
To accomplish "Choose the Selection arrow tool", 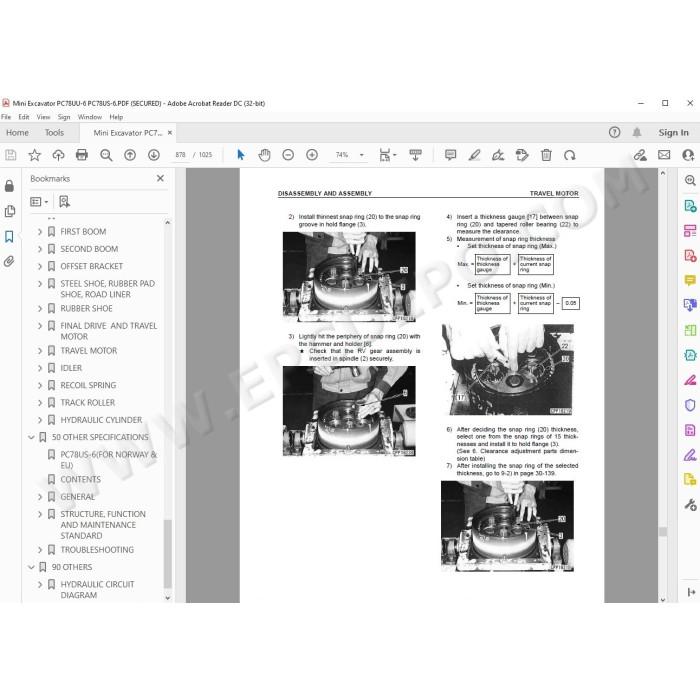I will tap(241, 155).
